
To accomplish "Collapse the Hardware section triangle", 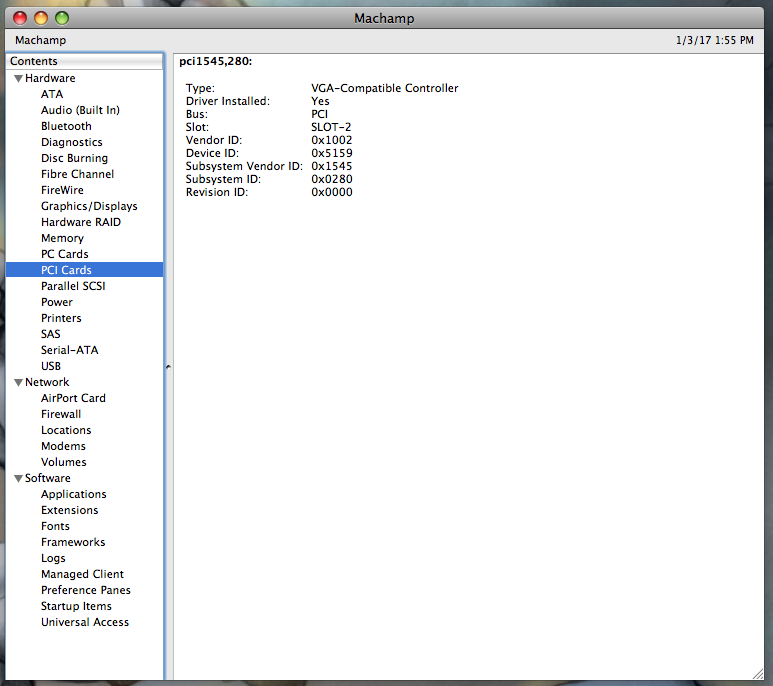I will coord(18,78).
